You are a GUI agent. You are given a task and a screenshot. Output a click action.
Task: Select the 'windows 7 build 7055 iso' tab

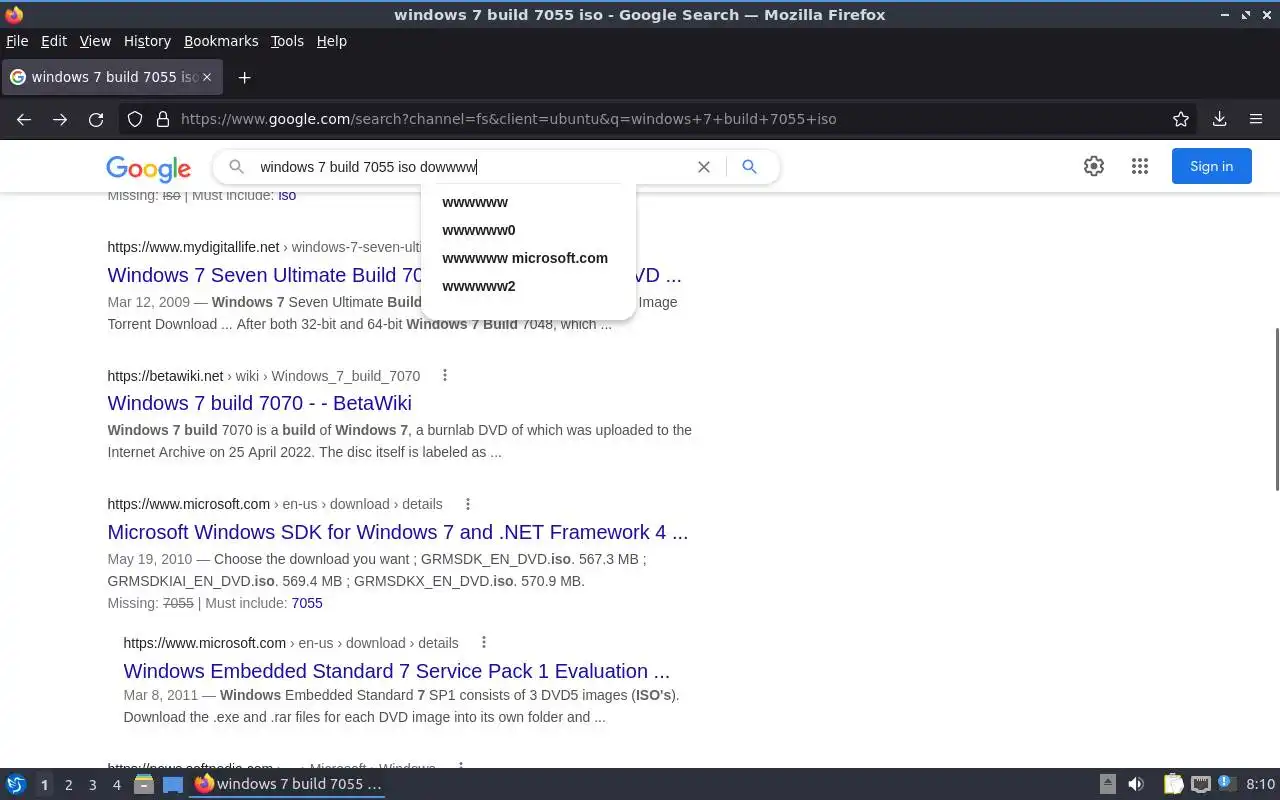point(112,77)
